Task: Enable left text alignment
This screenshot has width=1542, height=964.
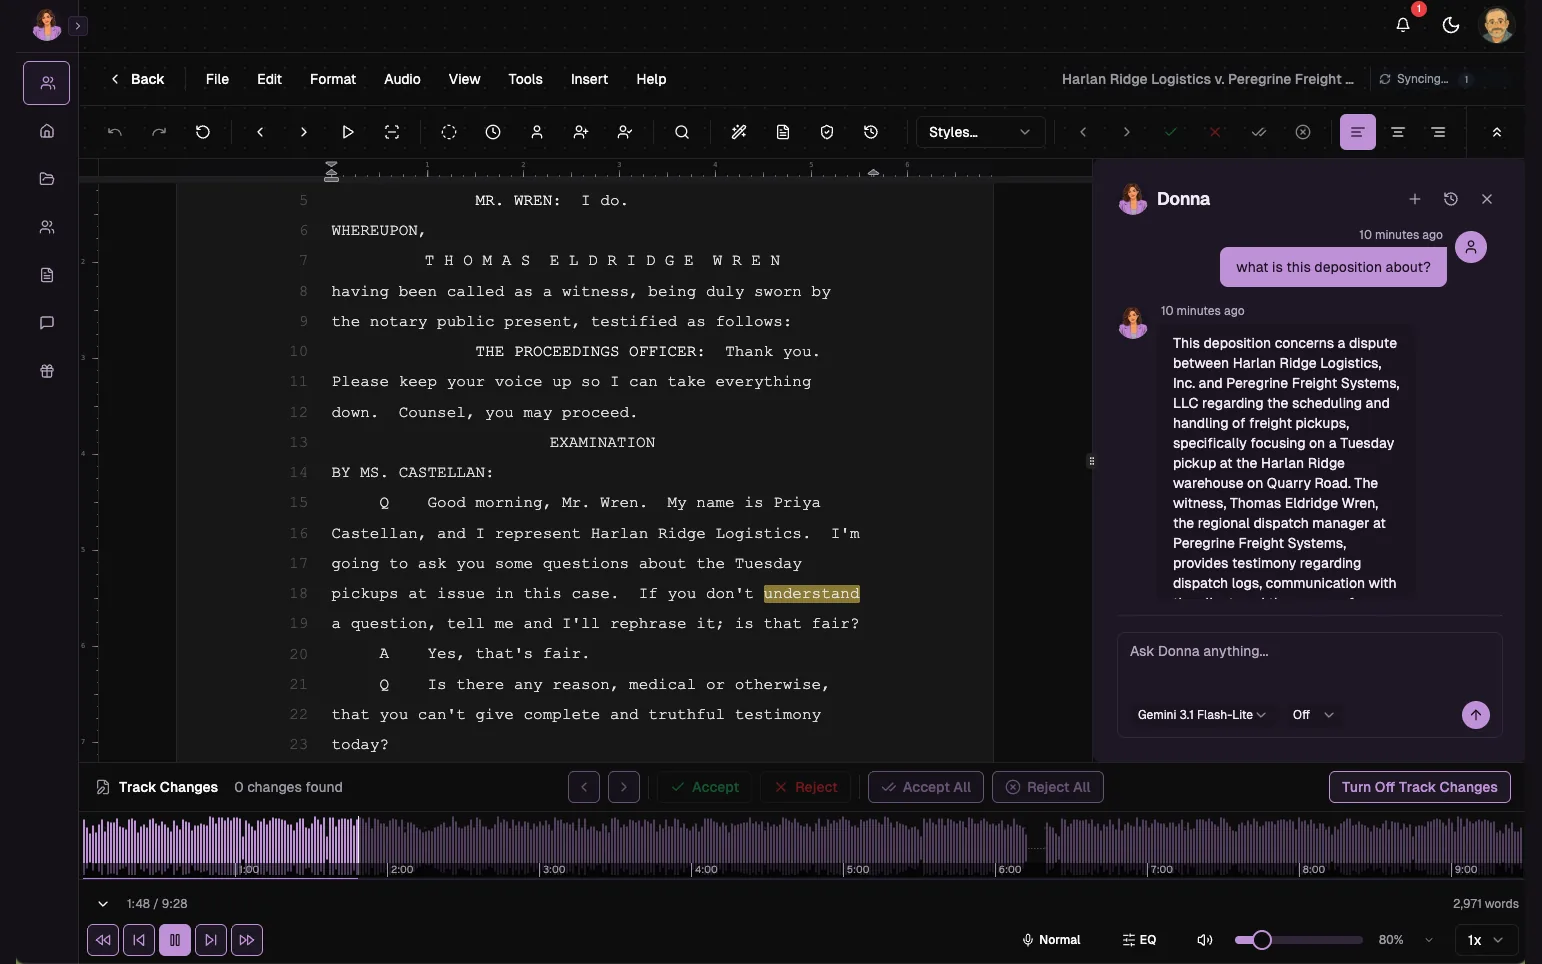Action: [x=1358, y=132]
